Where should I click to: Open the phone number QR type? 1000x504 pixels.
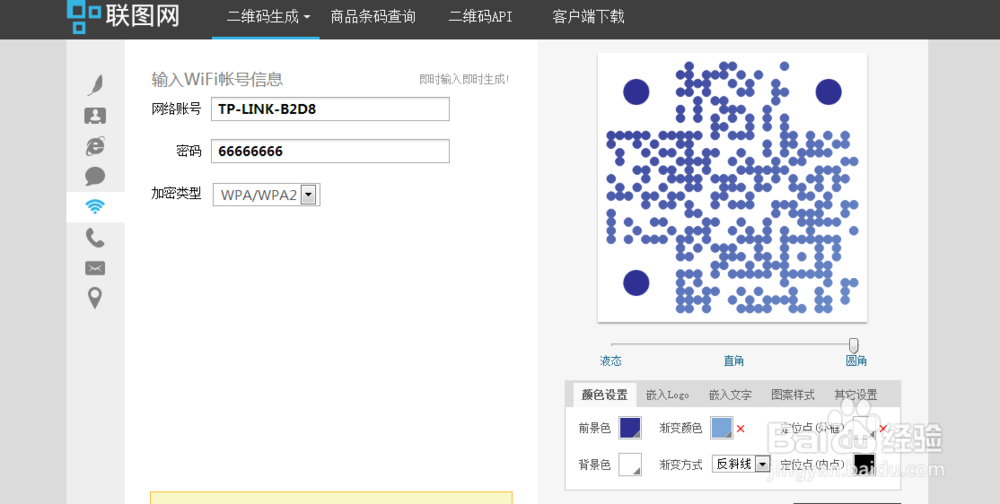point(95,238)
